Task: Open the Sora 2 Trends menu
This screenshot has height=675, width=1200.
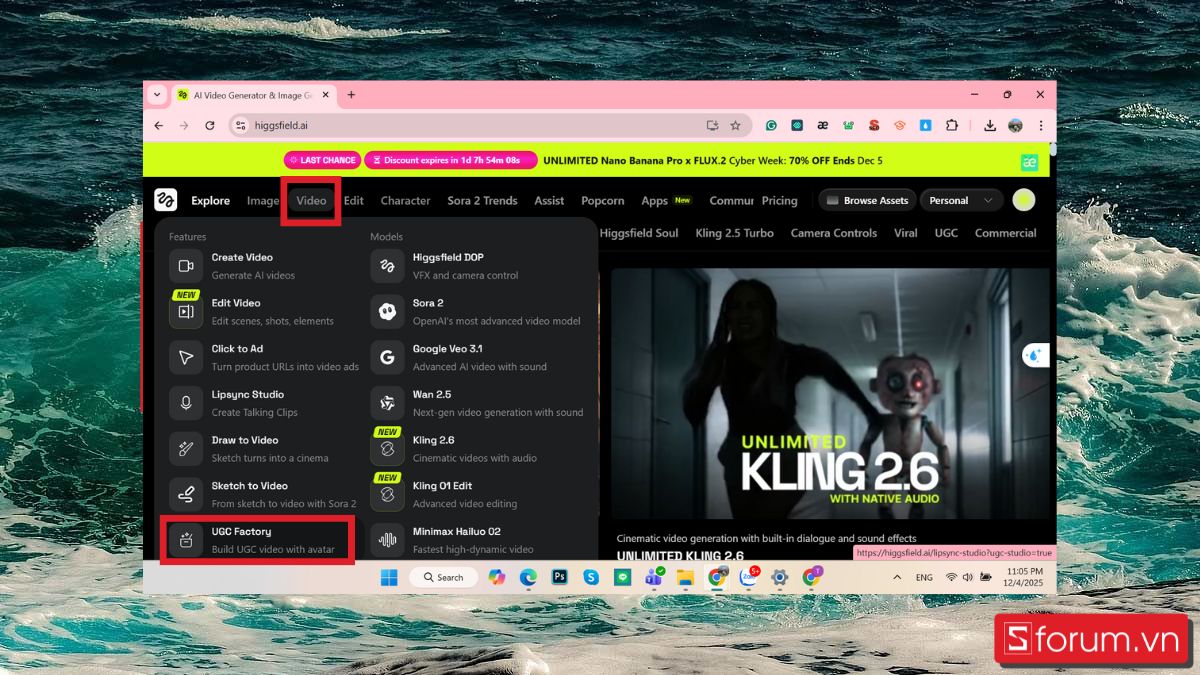Action: point(482,200)
